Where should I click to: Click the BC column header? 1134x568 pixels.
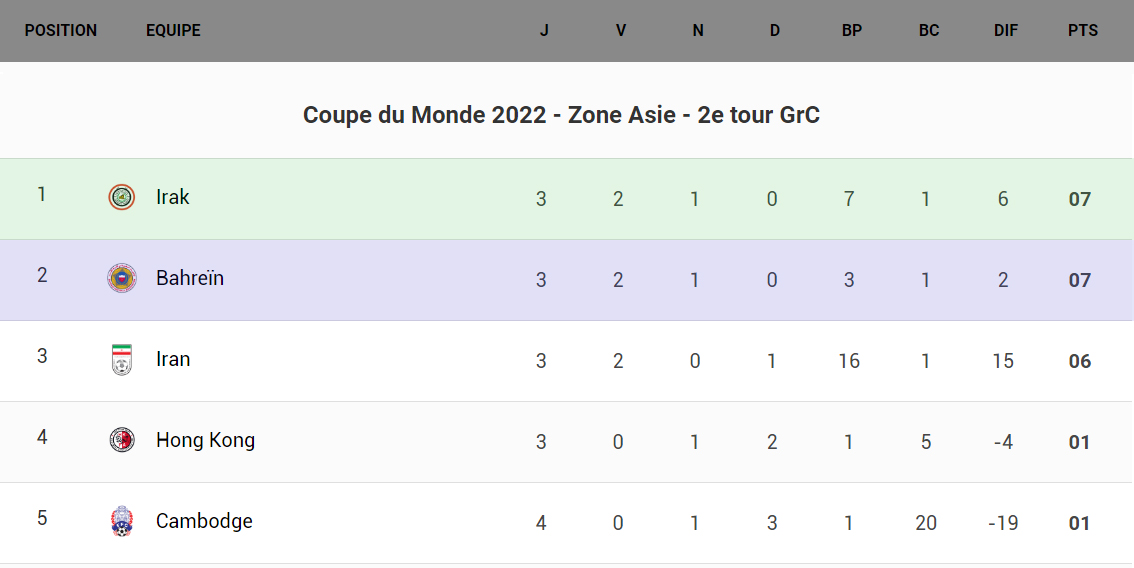[929, 30]
